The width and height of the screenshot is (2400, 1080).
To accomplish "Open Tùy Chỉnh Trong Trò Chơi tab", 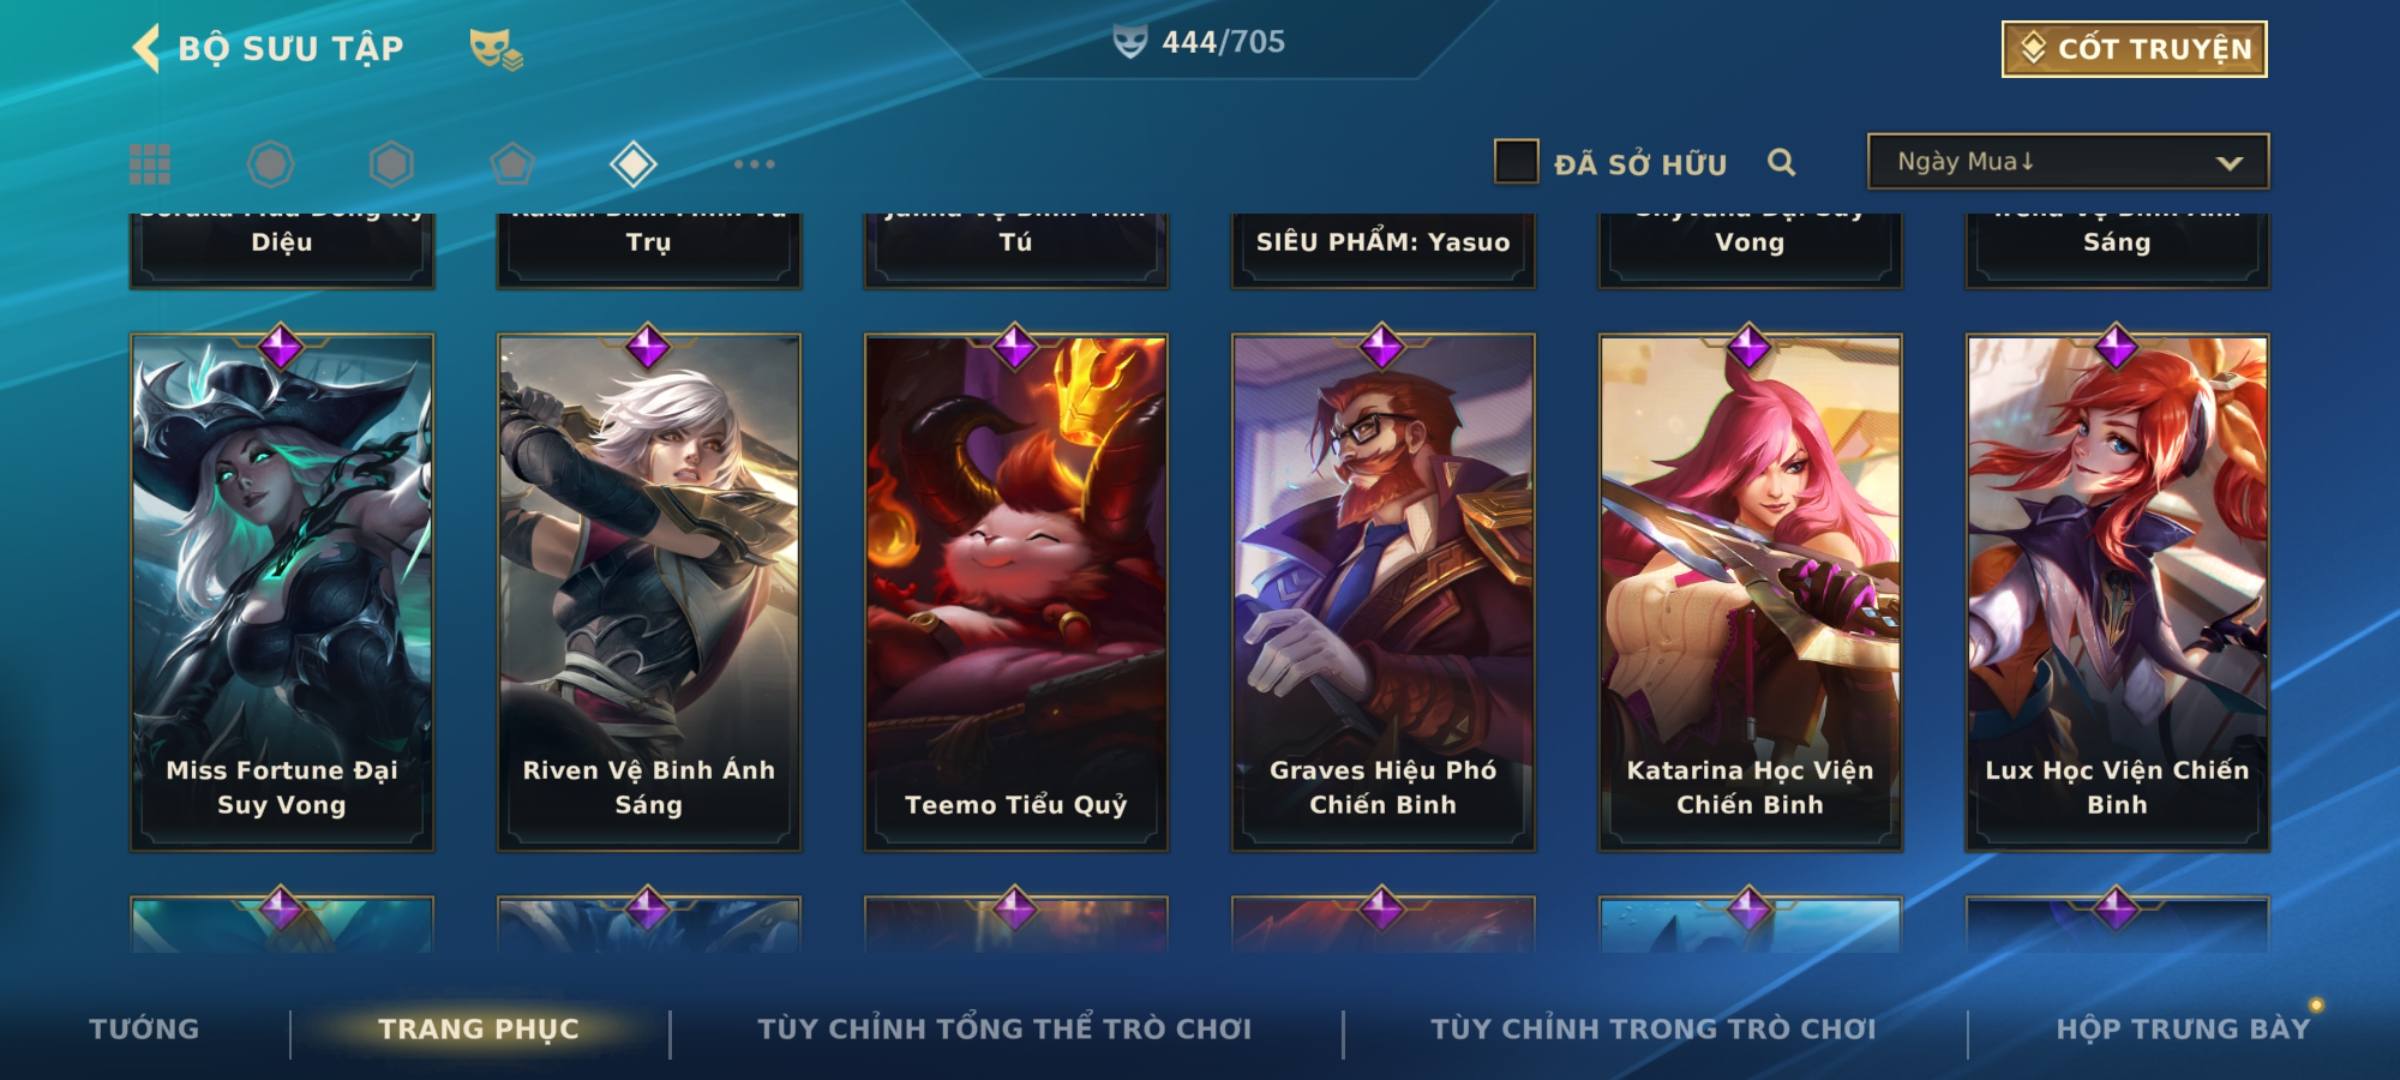I will coord(1653,1029).
